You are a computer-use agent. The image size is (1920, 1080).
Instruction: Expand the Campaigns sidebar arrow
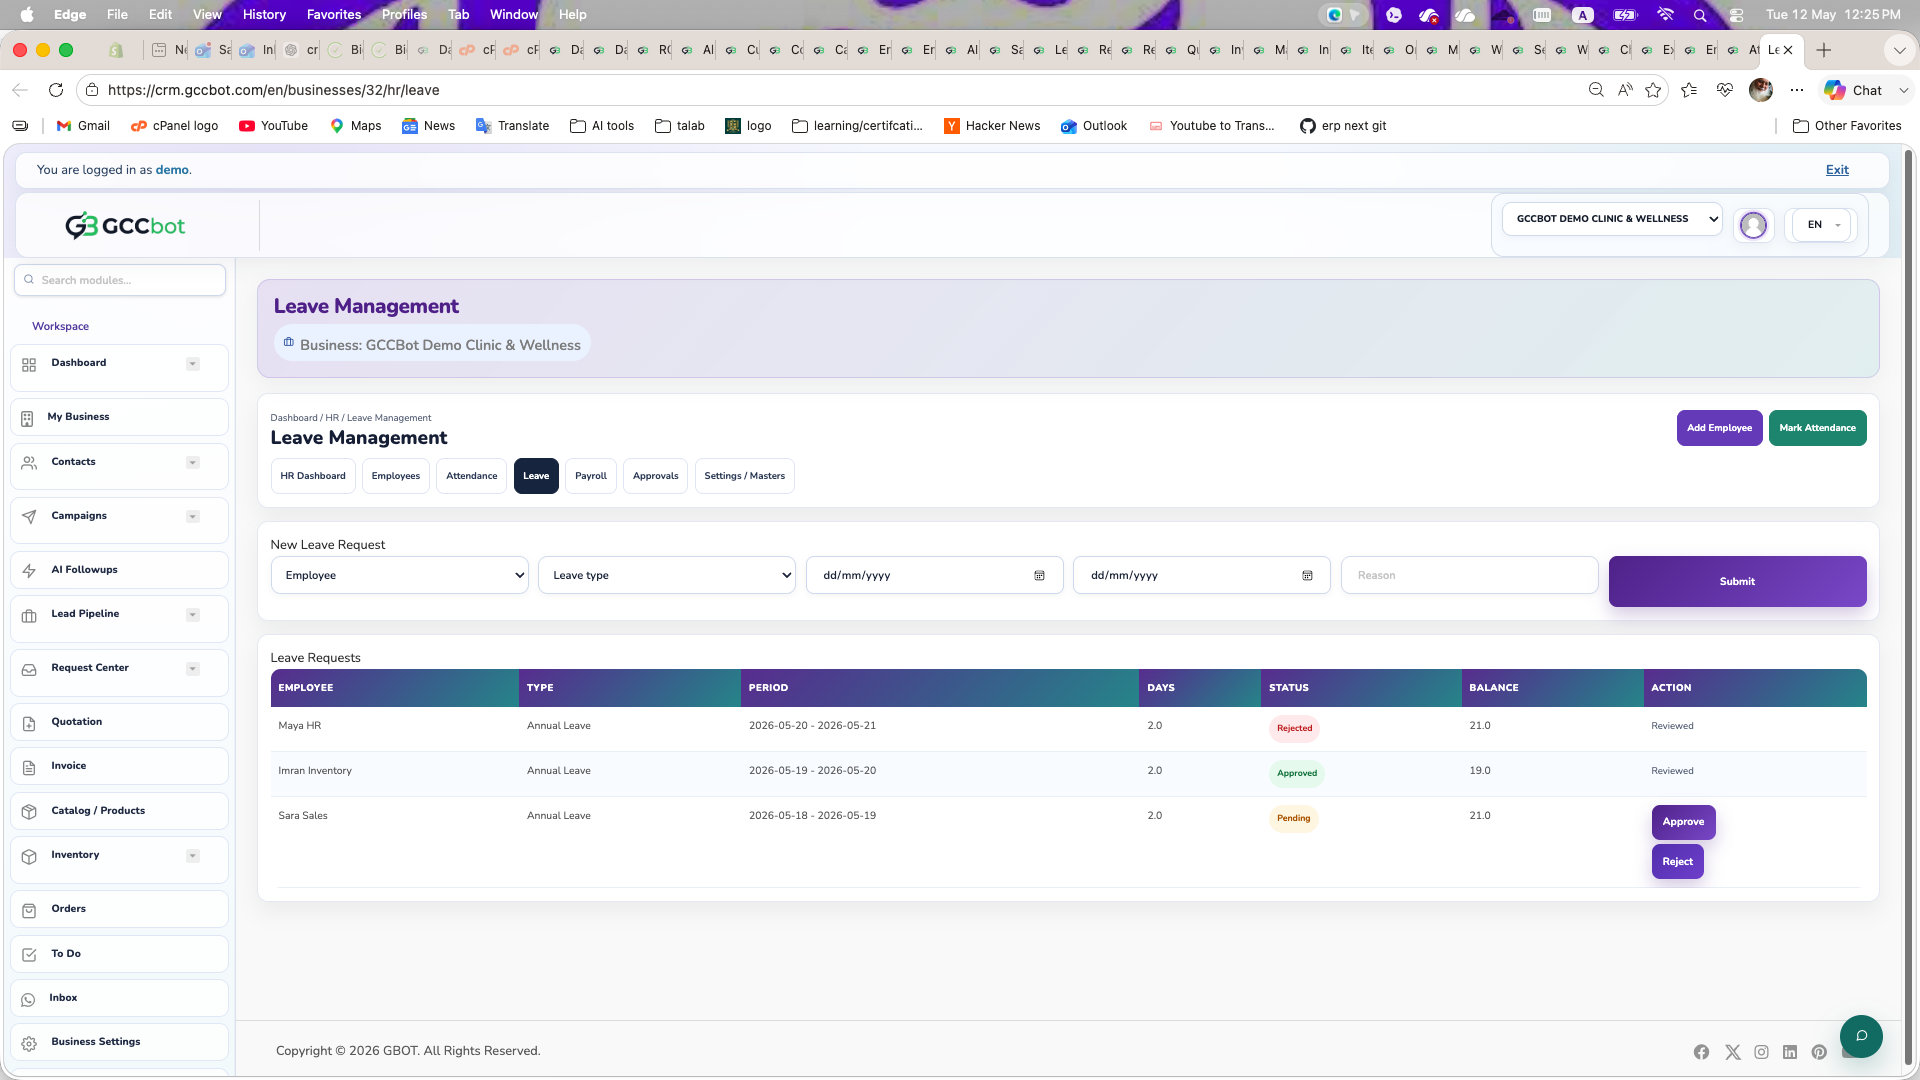(193, 517)
